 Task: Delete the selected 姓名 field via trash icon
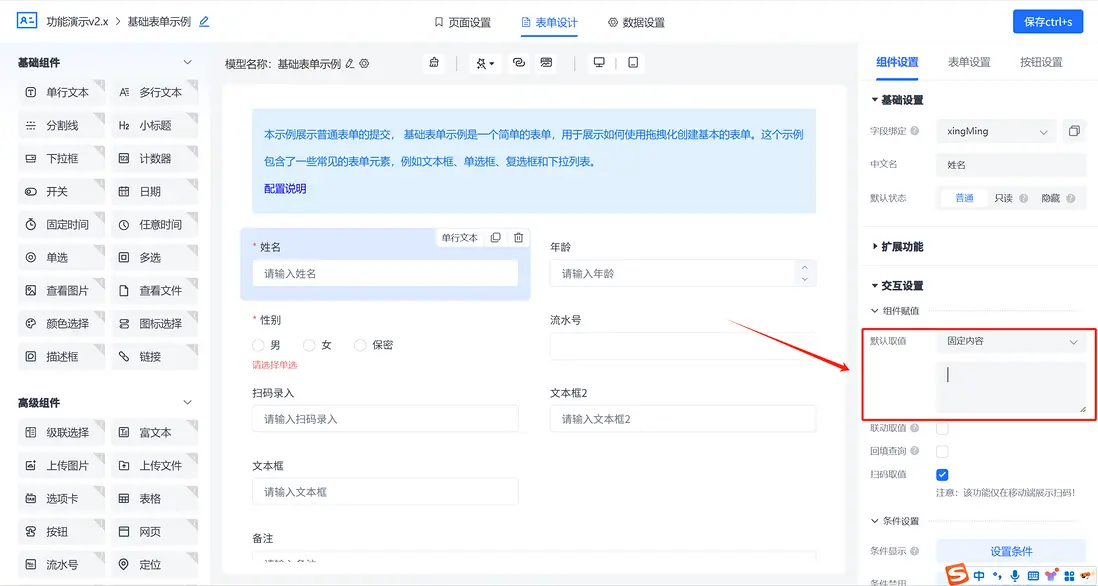(x=518, y=238)
